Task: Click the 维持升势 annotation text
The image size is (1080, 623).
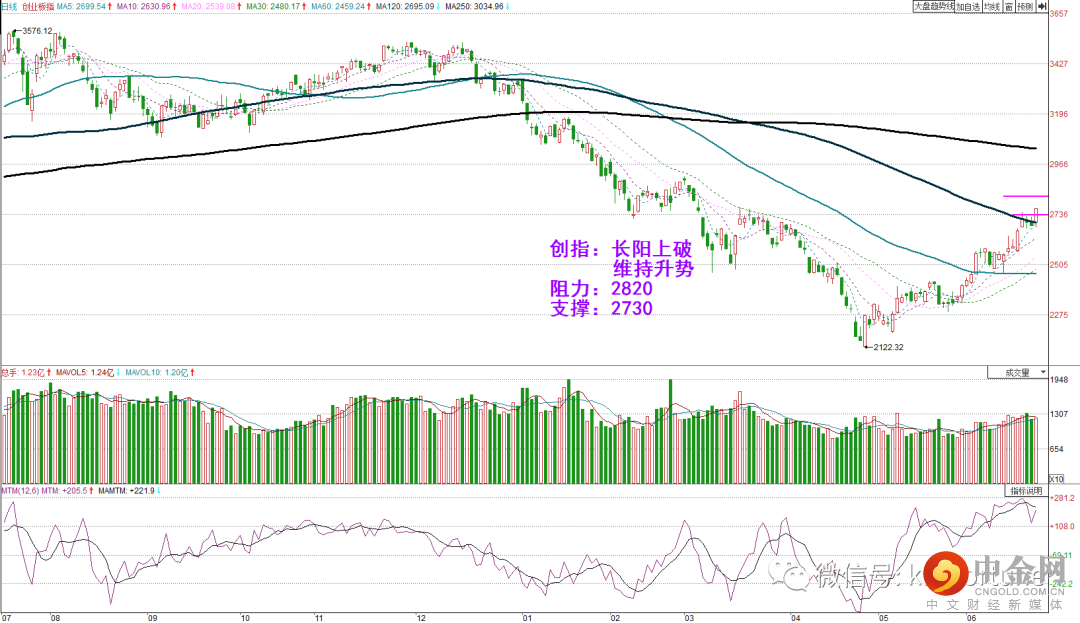Action: 653,268
